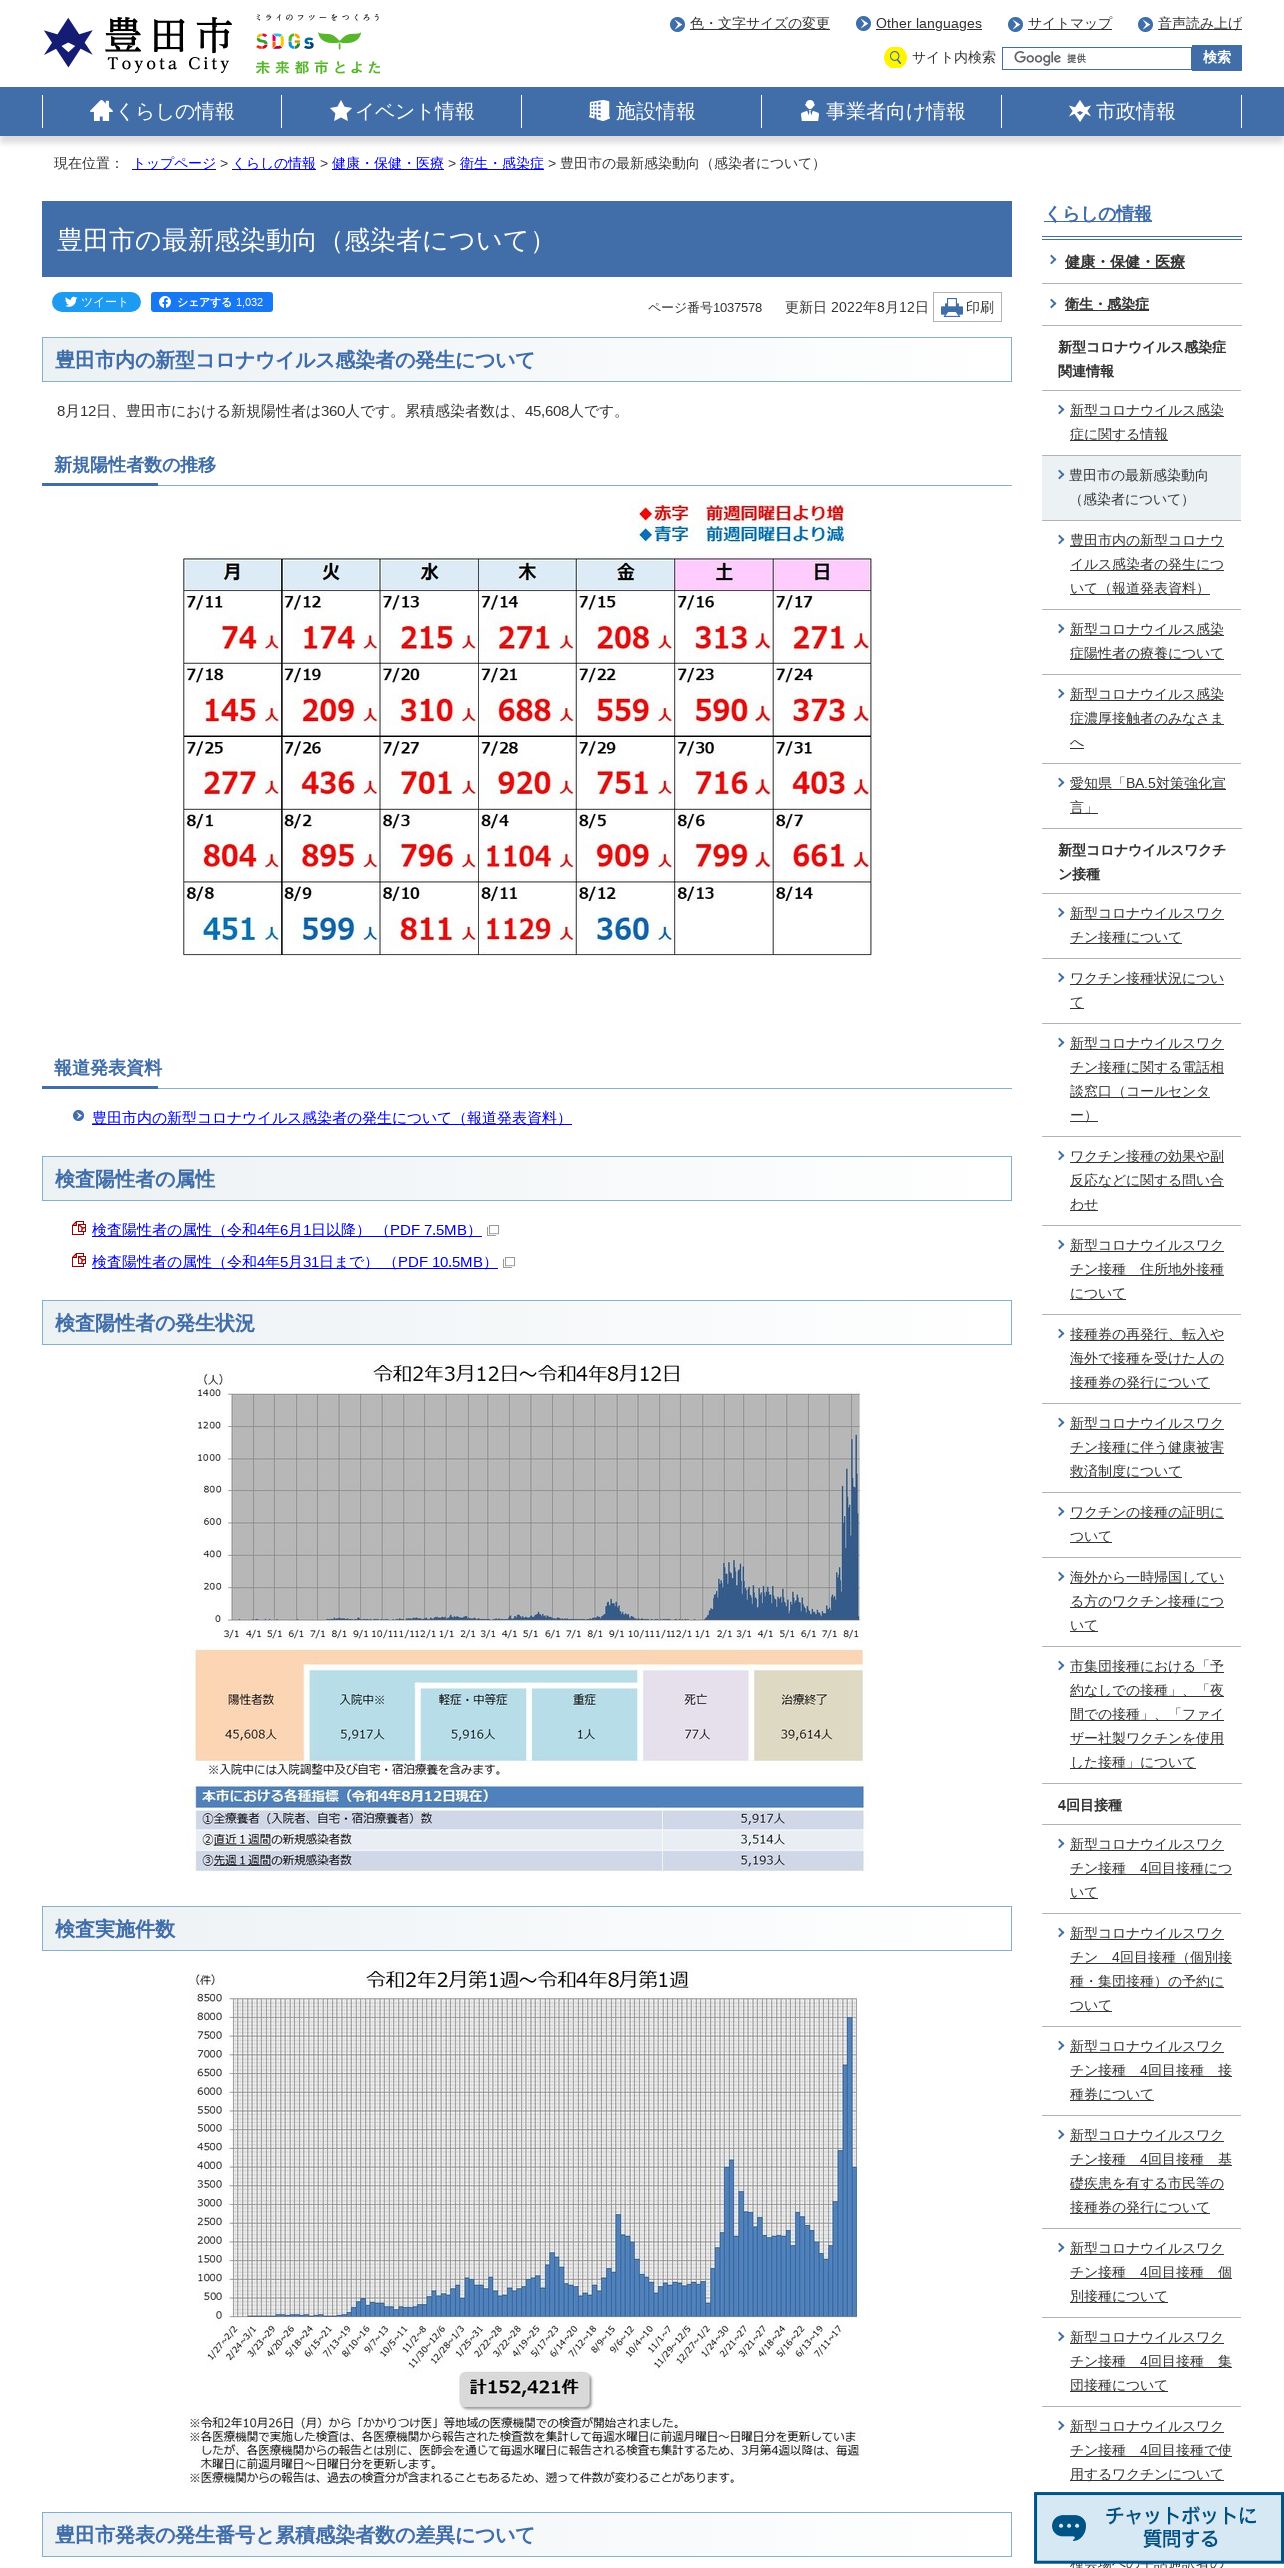Open sidebar 4回目接種について link
The width and height of the screenshot is (1284, 2568).
click(1150, 1868)
